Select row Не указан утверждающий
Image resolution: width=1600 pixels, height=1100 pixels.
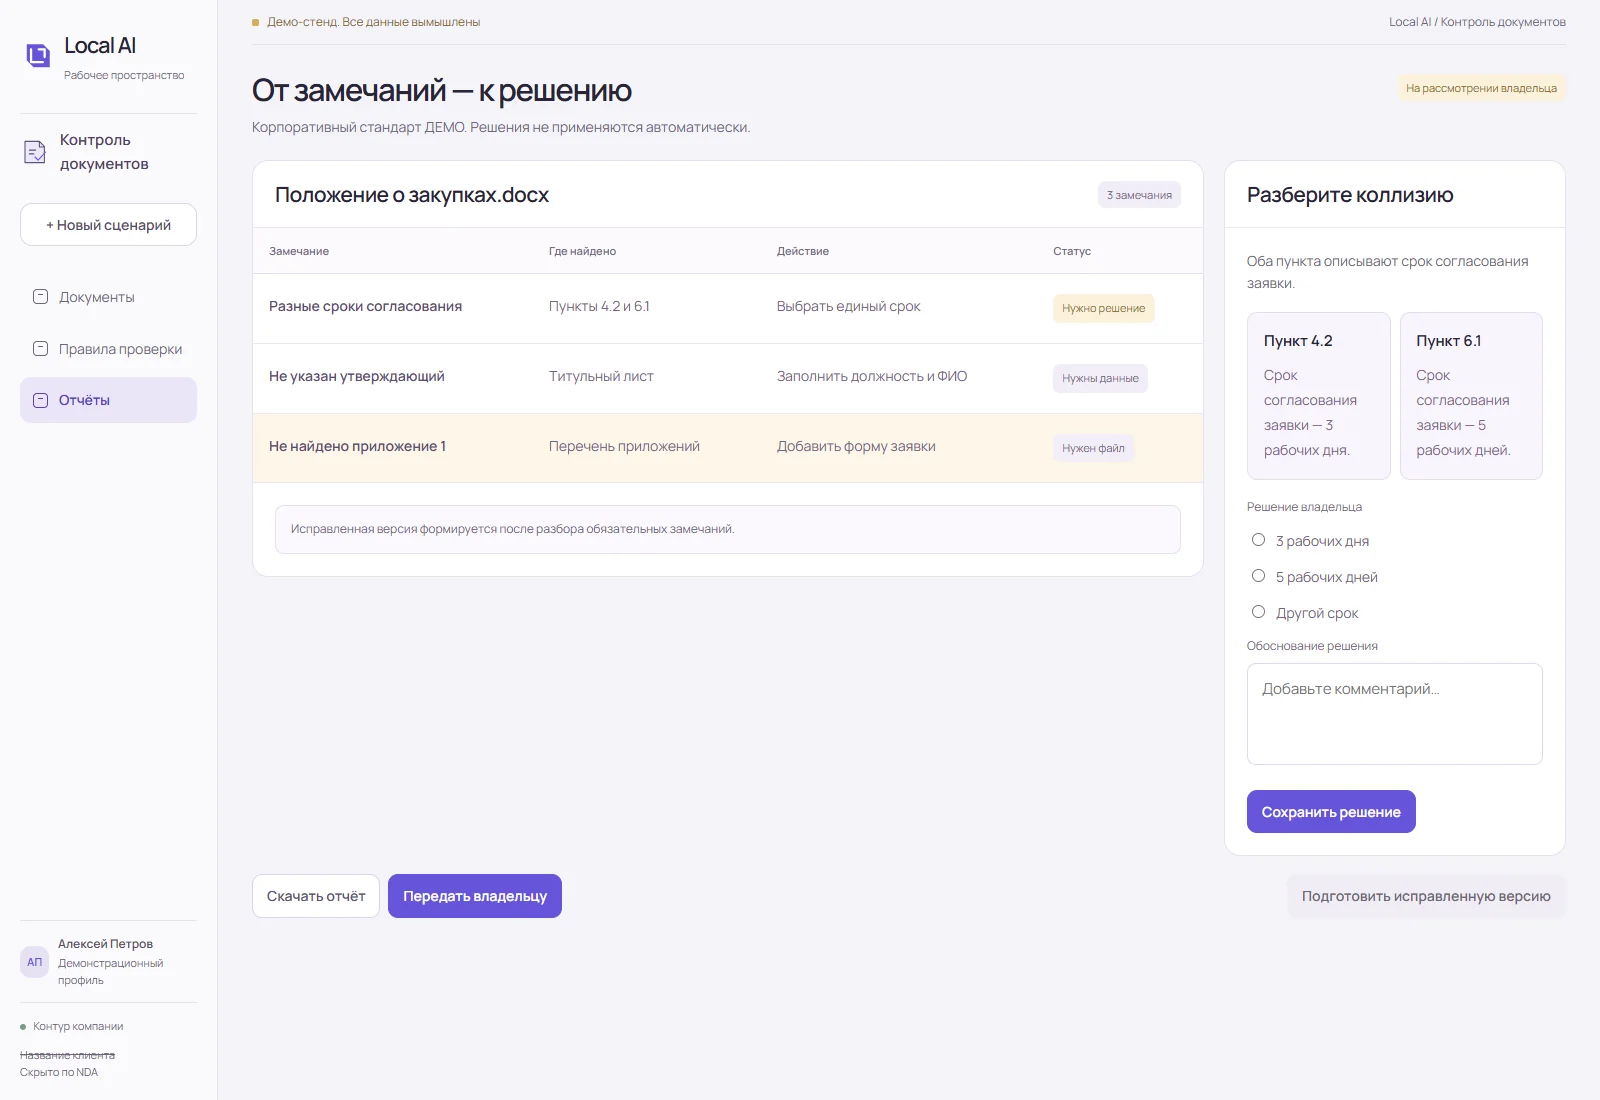point(728,378)
